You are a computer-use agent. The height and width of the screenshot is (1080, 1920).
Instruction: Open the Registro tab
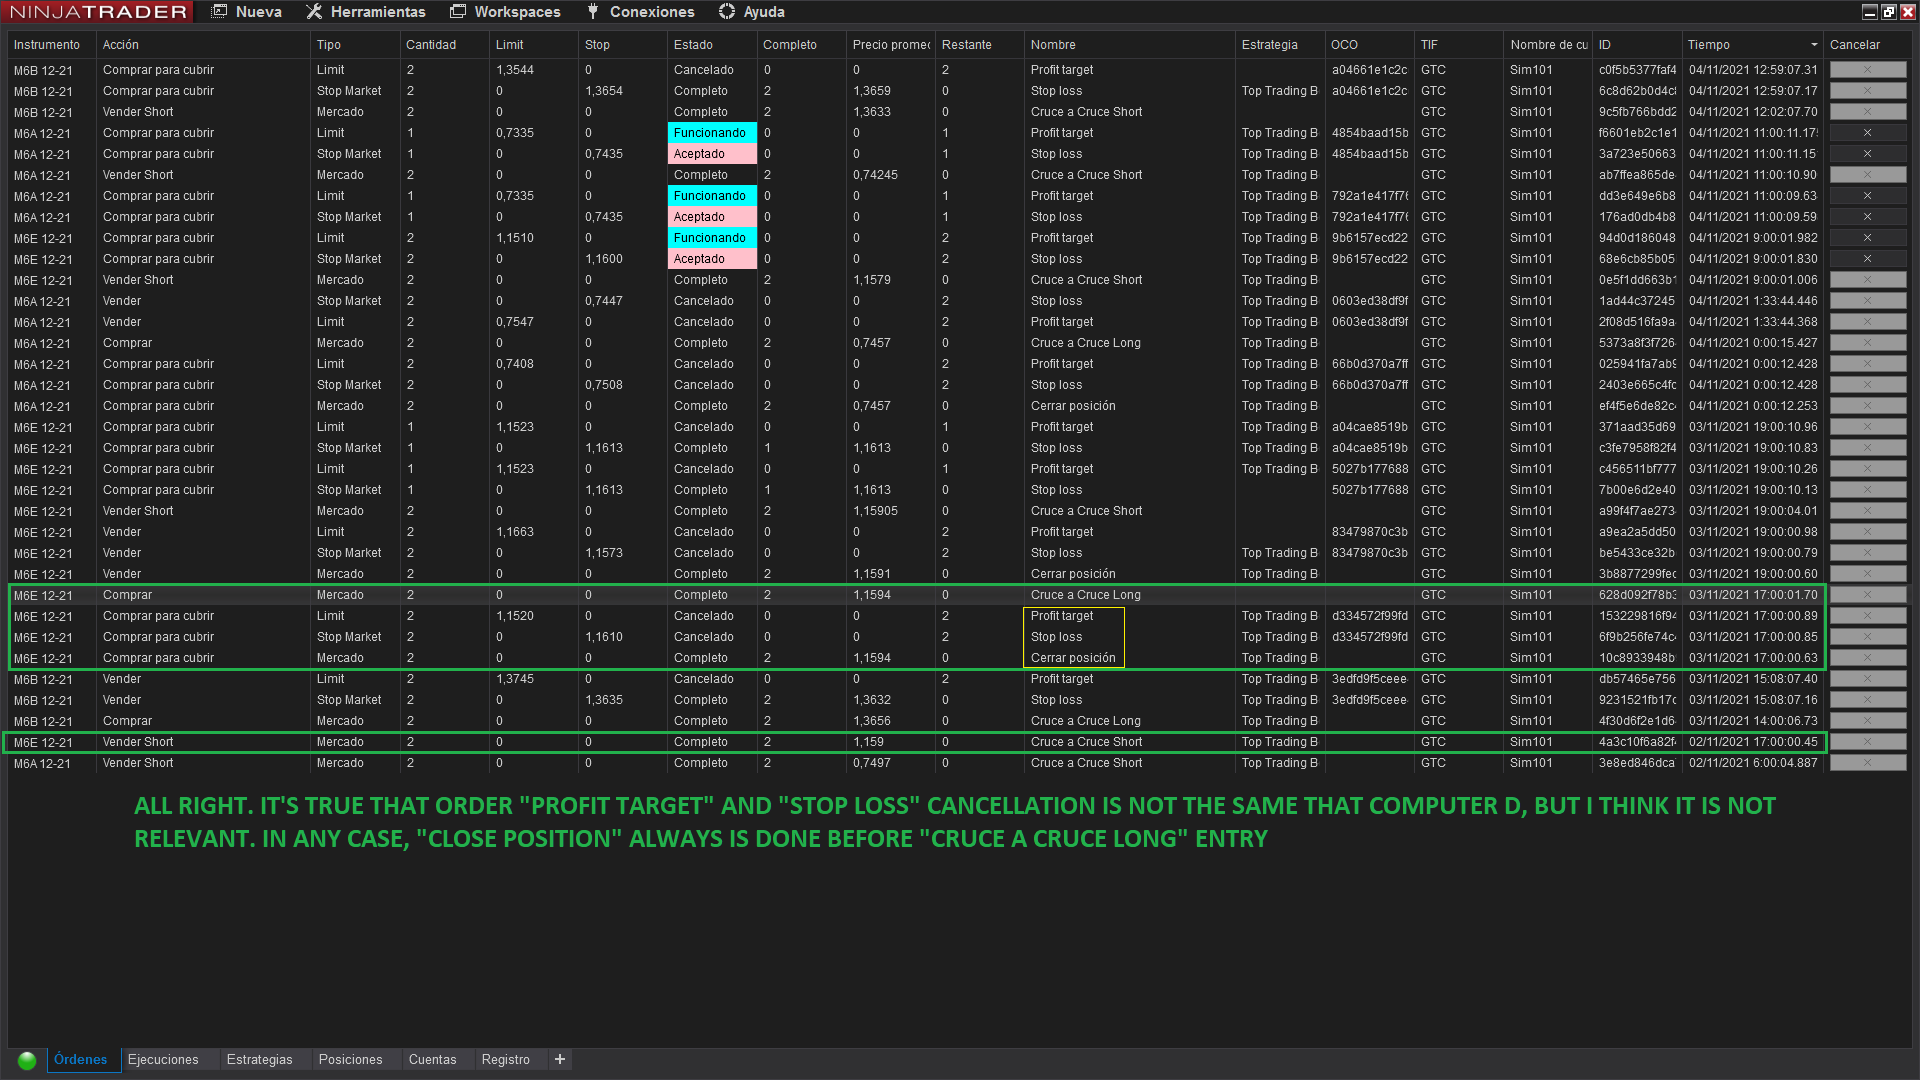coord(505,1059)
